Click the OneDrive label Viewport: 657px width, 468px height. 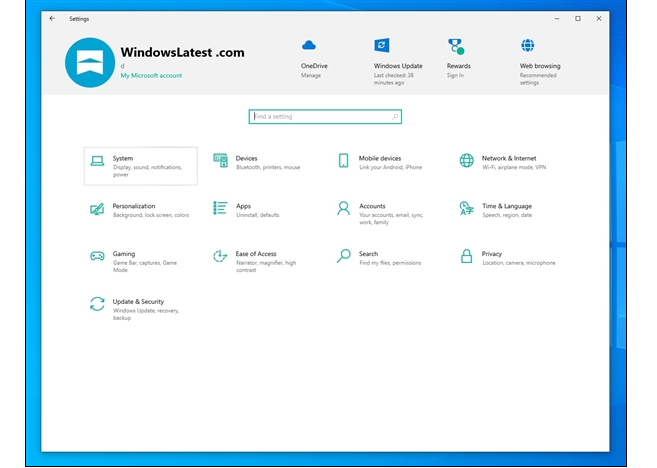314,66
